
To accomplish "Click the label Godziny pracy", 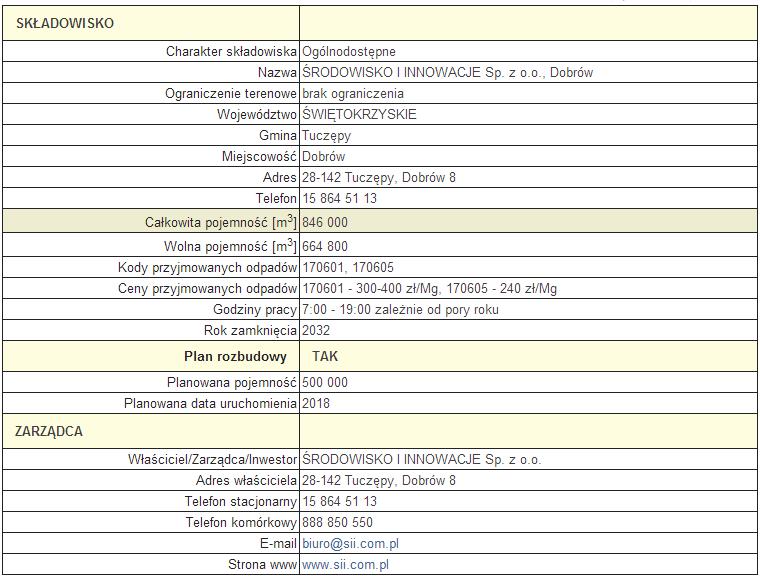I will pos(255,309).
